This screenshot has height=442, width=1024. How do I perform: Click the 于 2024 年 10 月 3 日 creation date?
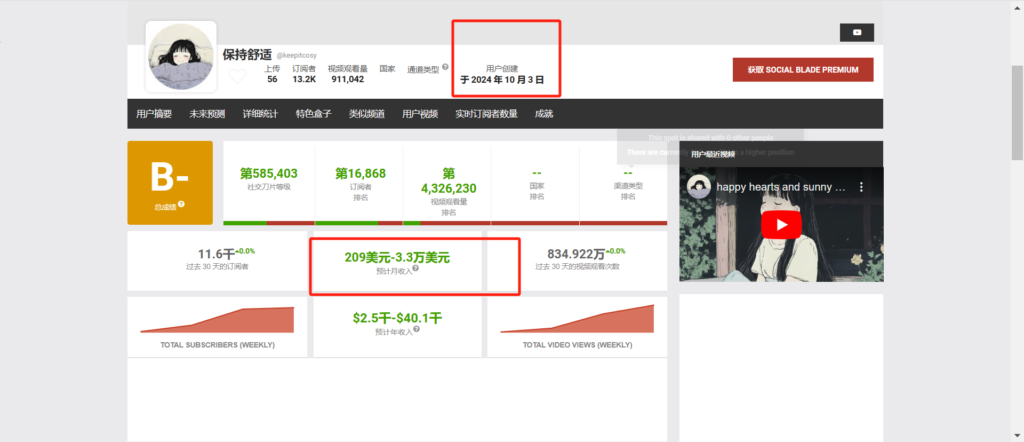[x=502, y=80]
